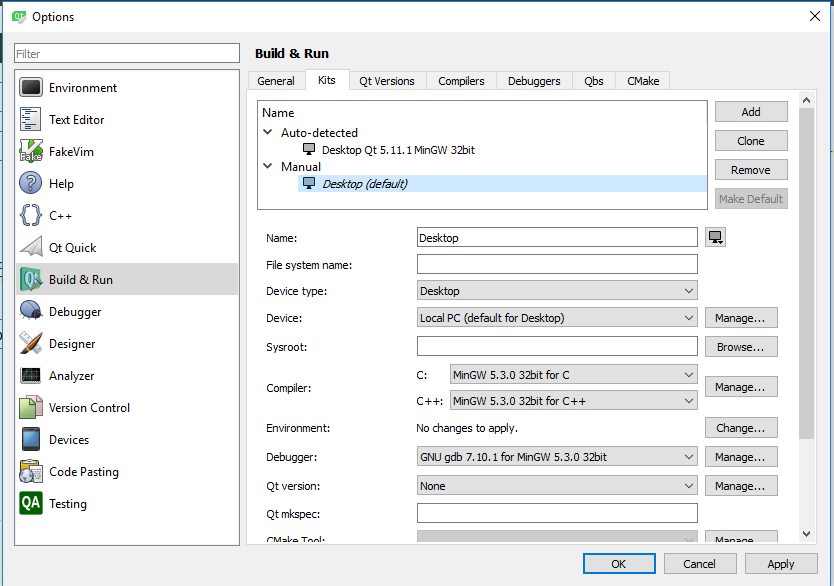Select the Desktop Qt 5.11.1 MinGW 32bit kit

[398, 150]
